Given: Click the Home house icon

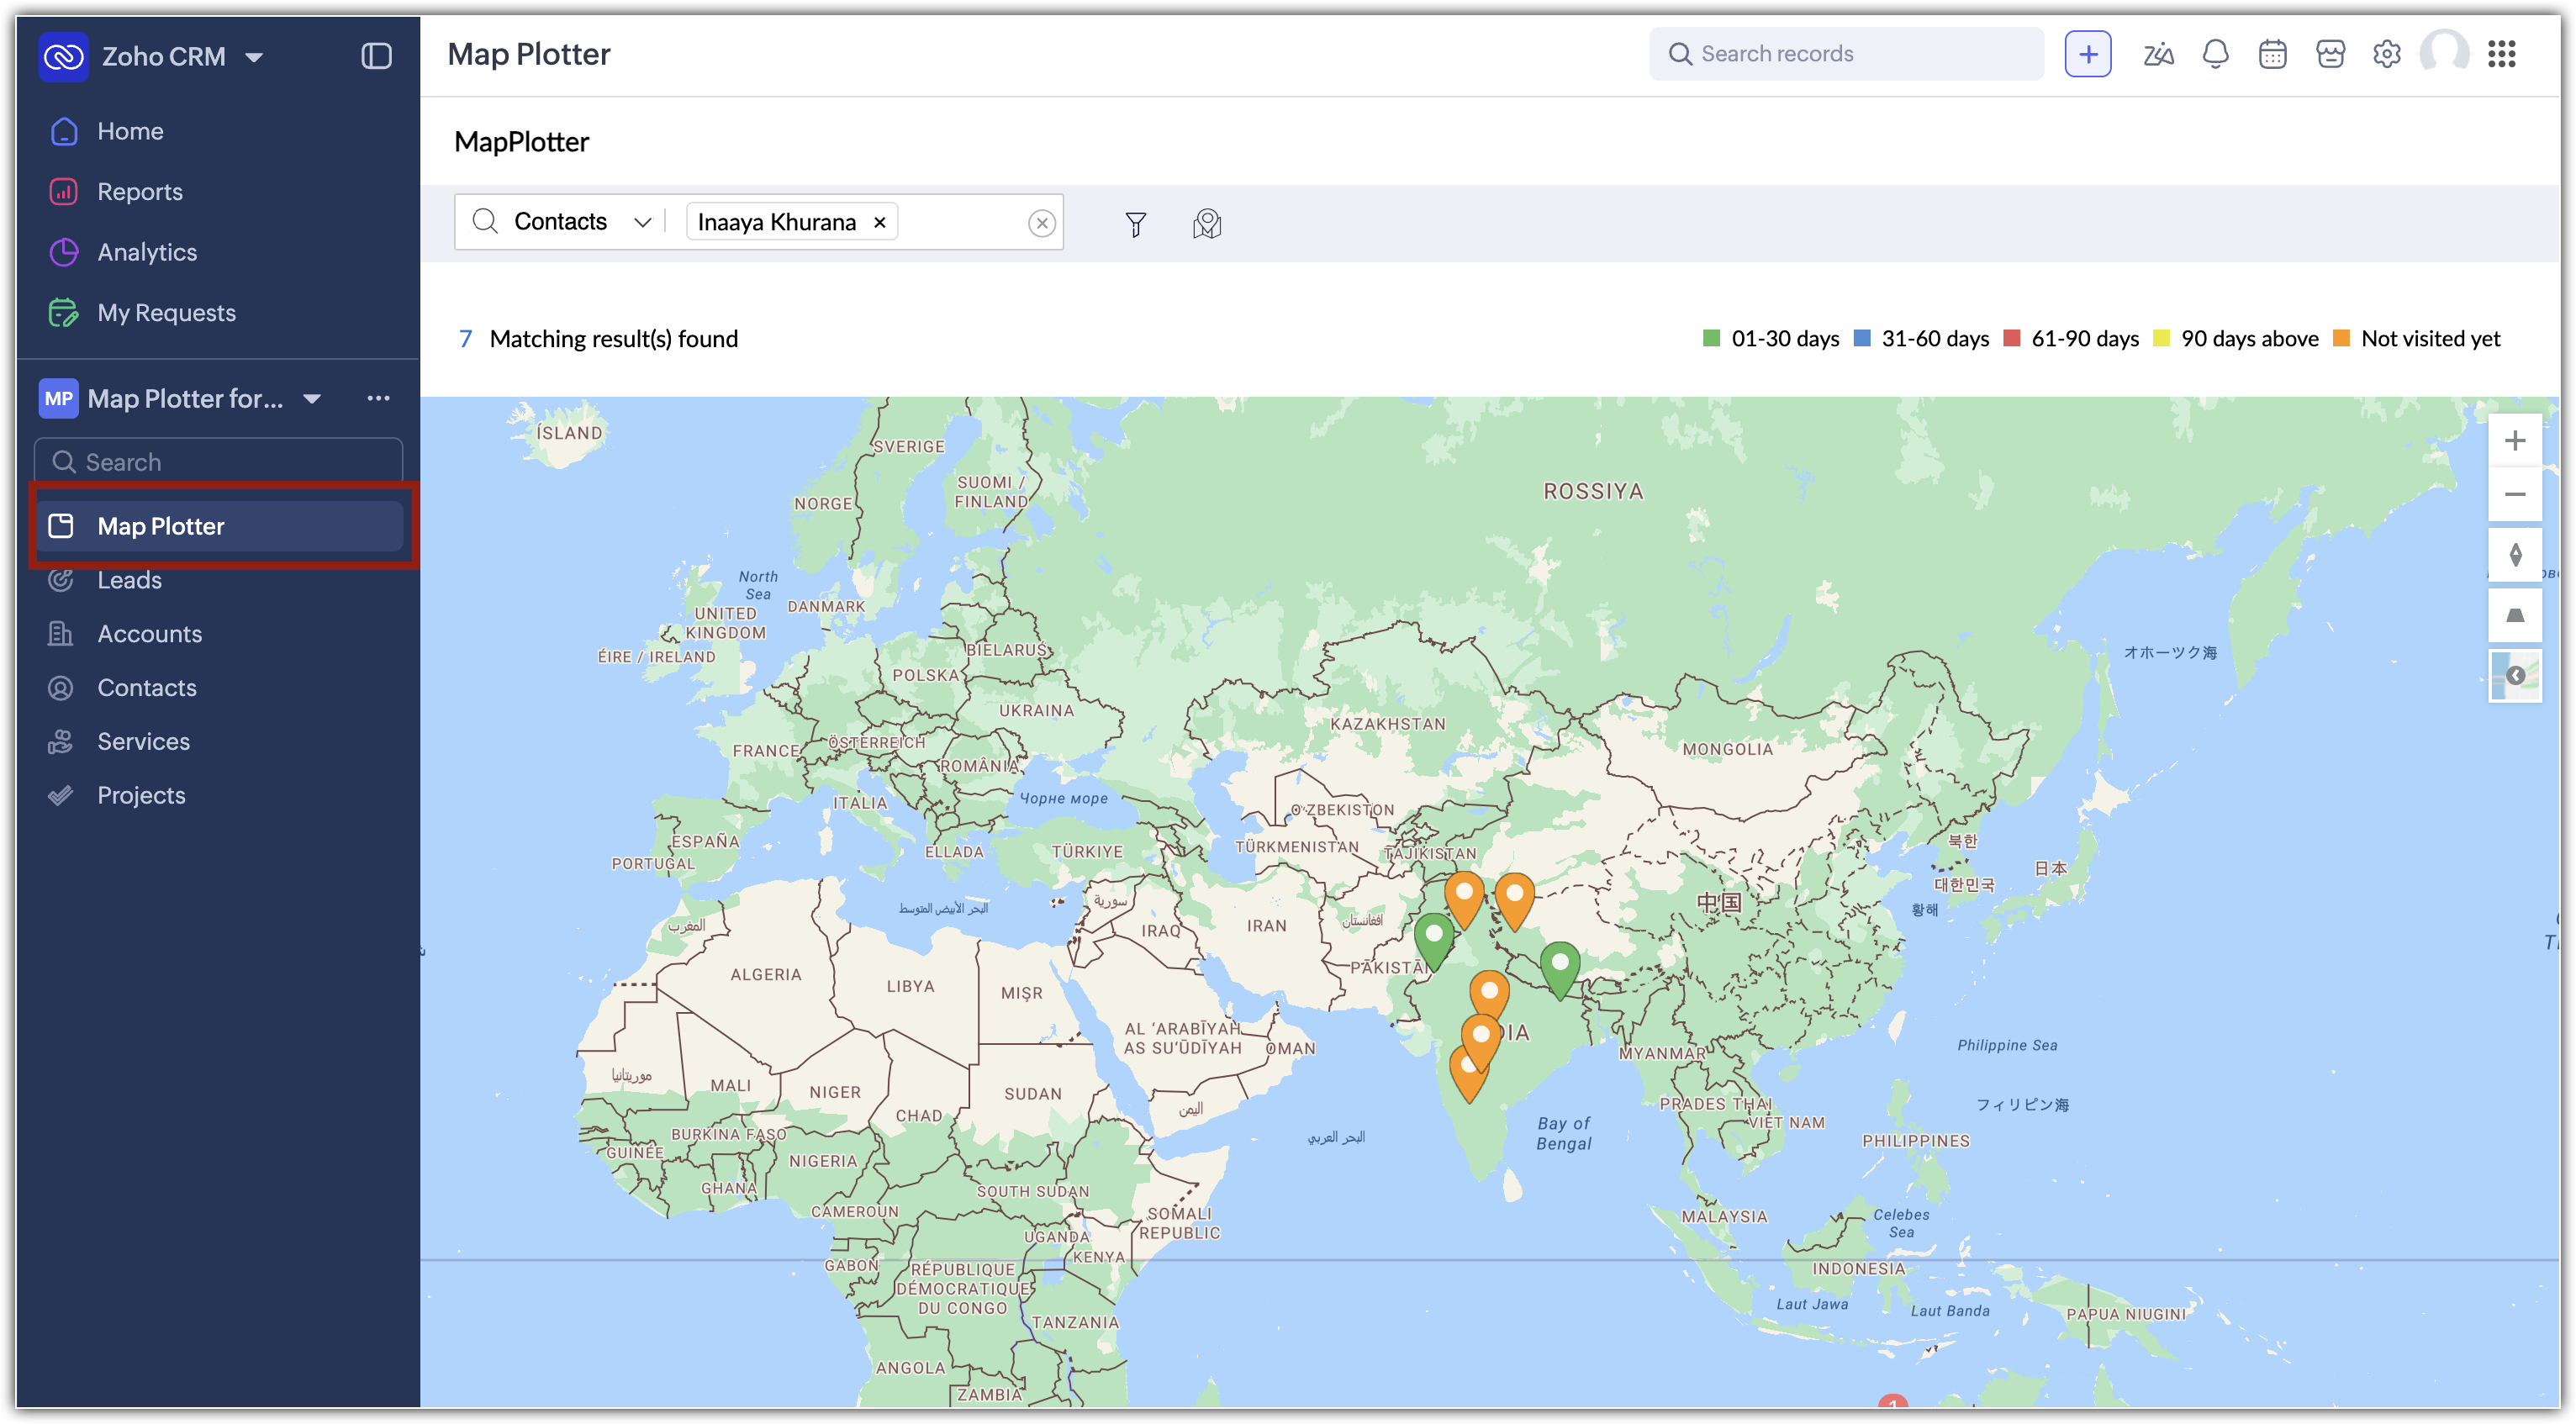Looking at the screenshot, I should (64, 131).
